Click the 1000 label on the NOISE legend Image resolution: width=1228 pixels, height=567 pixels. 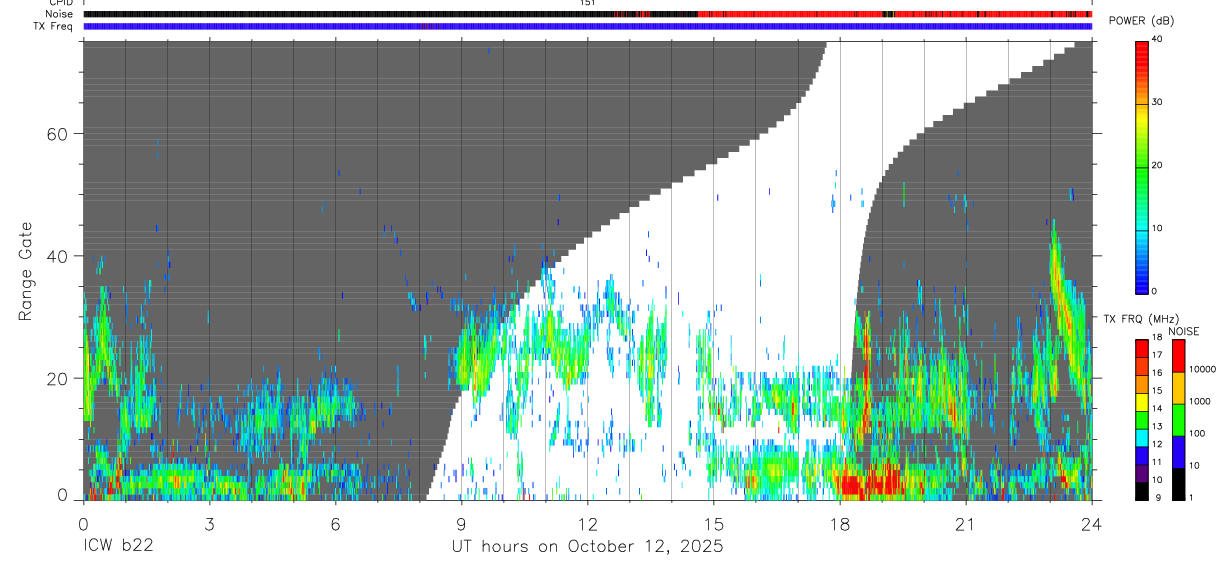(1199, 402)
